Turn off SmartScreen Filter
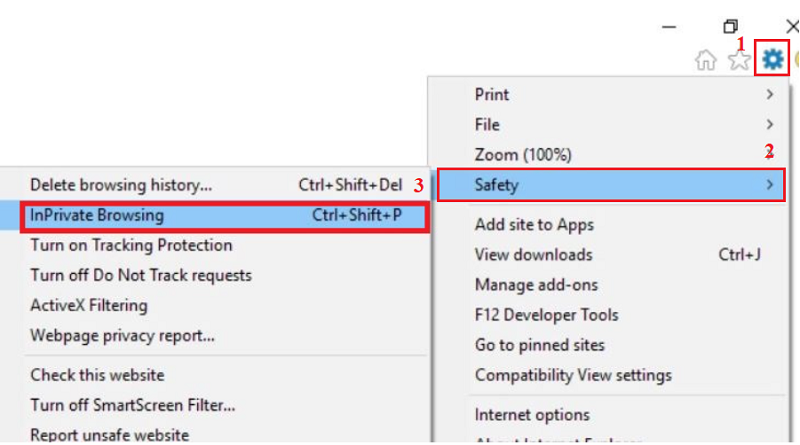Screen dimensions: 800x445 click(x=133, y=405)
